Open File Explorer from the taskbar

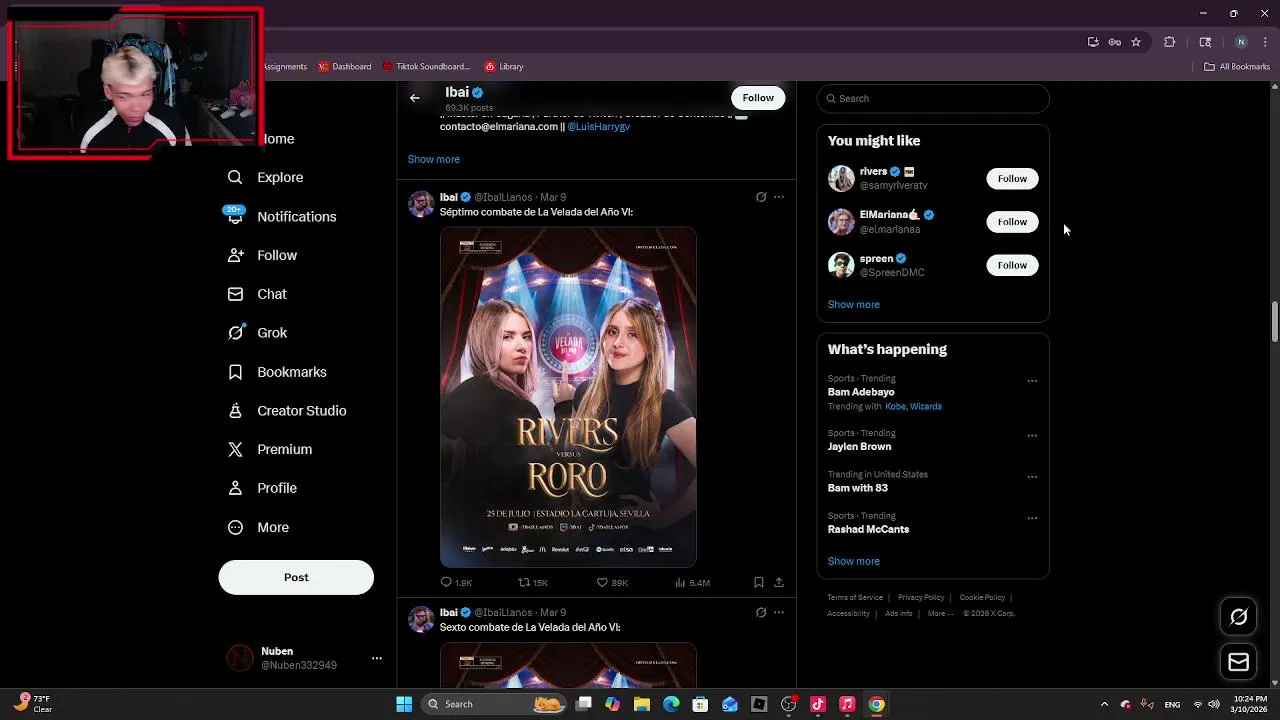(x=642, y=704)
